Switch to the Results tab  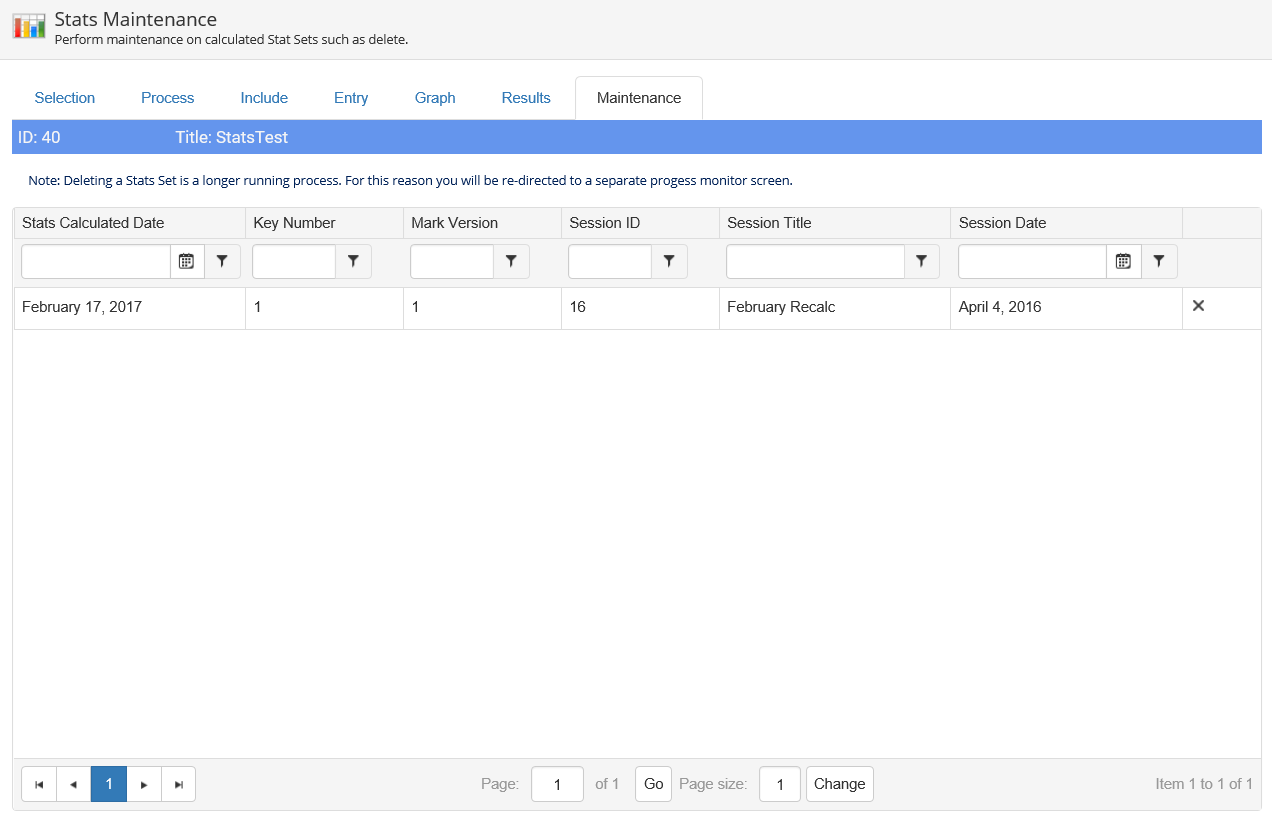click(526, 98)
